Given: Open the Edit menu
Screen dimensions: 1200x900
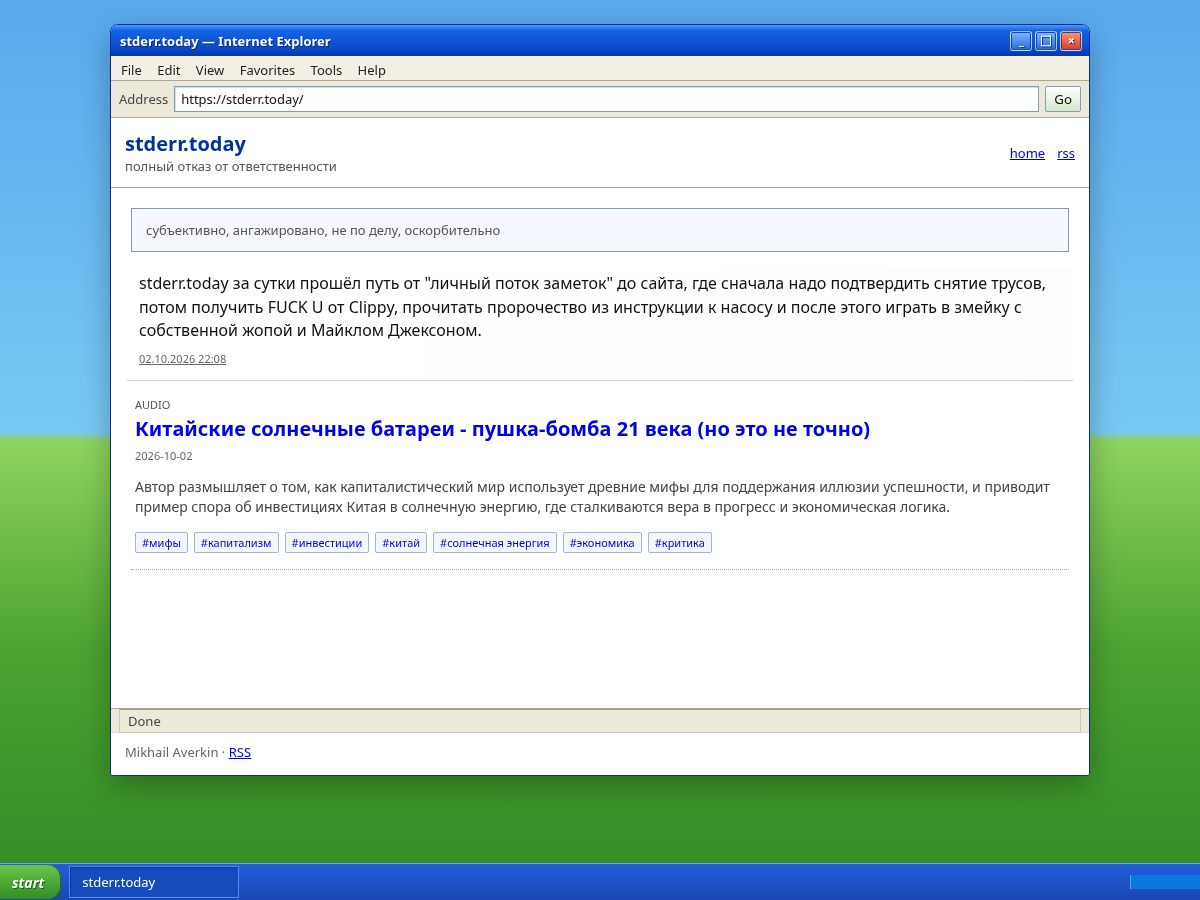Looking at the screenshot, I should tap(169, 70).
